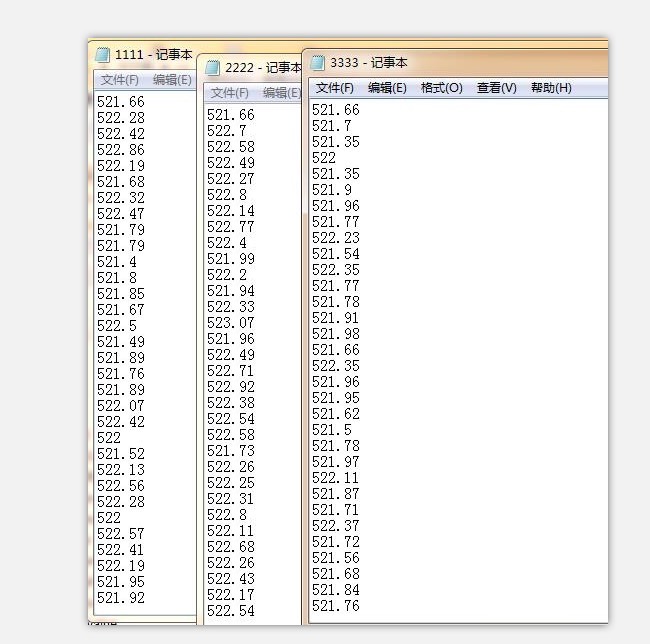The width and height of the screenshot is (650, 644).
Task: Open 编辑(E) menu in the 2222 window
Action: [282, 93]
